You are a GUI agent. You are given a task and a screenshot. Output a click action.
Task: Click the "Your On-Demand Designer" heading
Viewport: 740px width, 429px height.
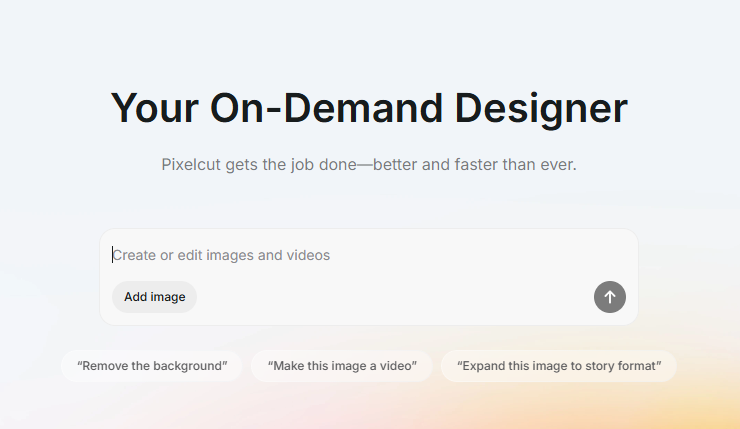tap(369, 108)
